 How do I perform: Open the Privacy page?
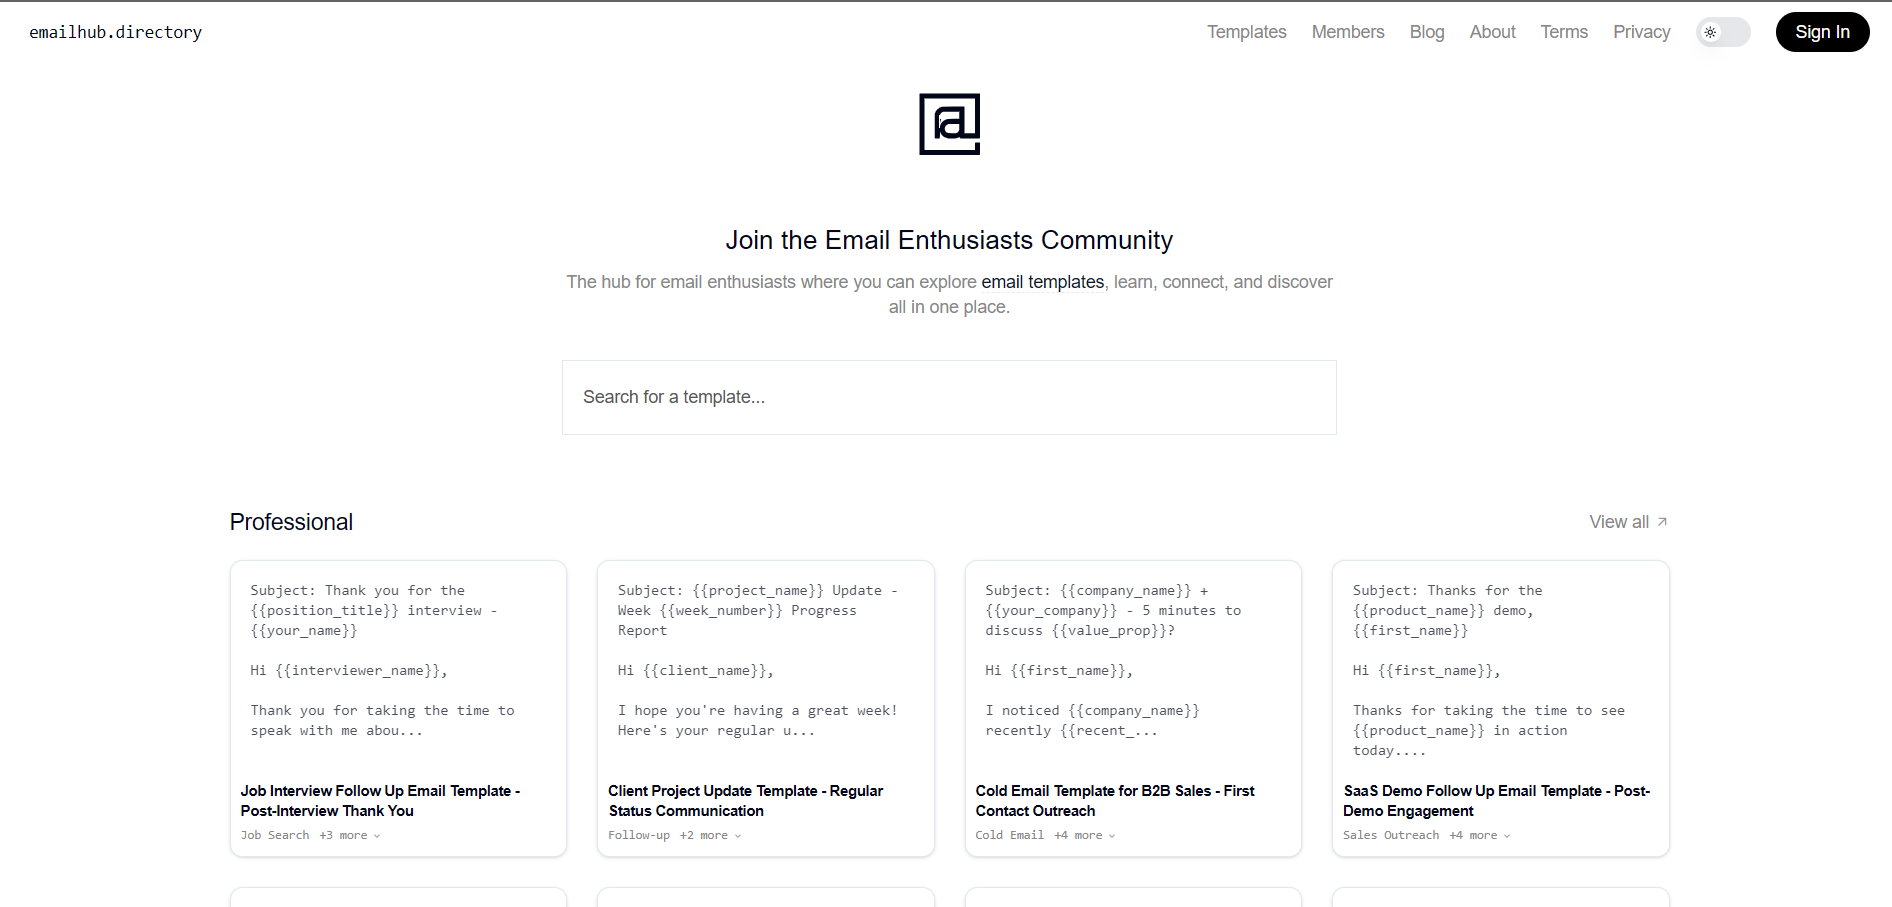click(x=1641, y=32)
